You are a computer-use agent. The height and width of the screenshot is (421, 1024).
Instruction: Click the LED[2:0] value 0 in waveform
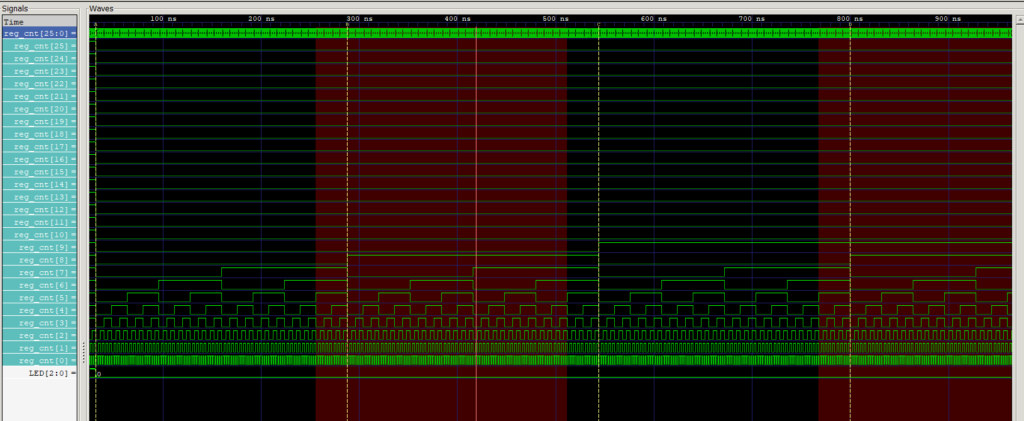[99, 374]
